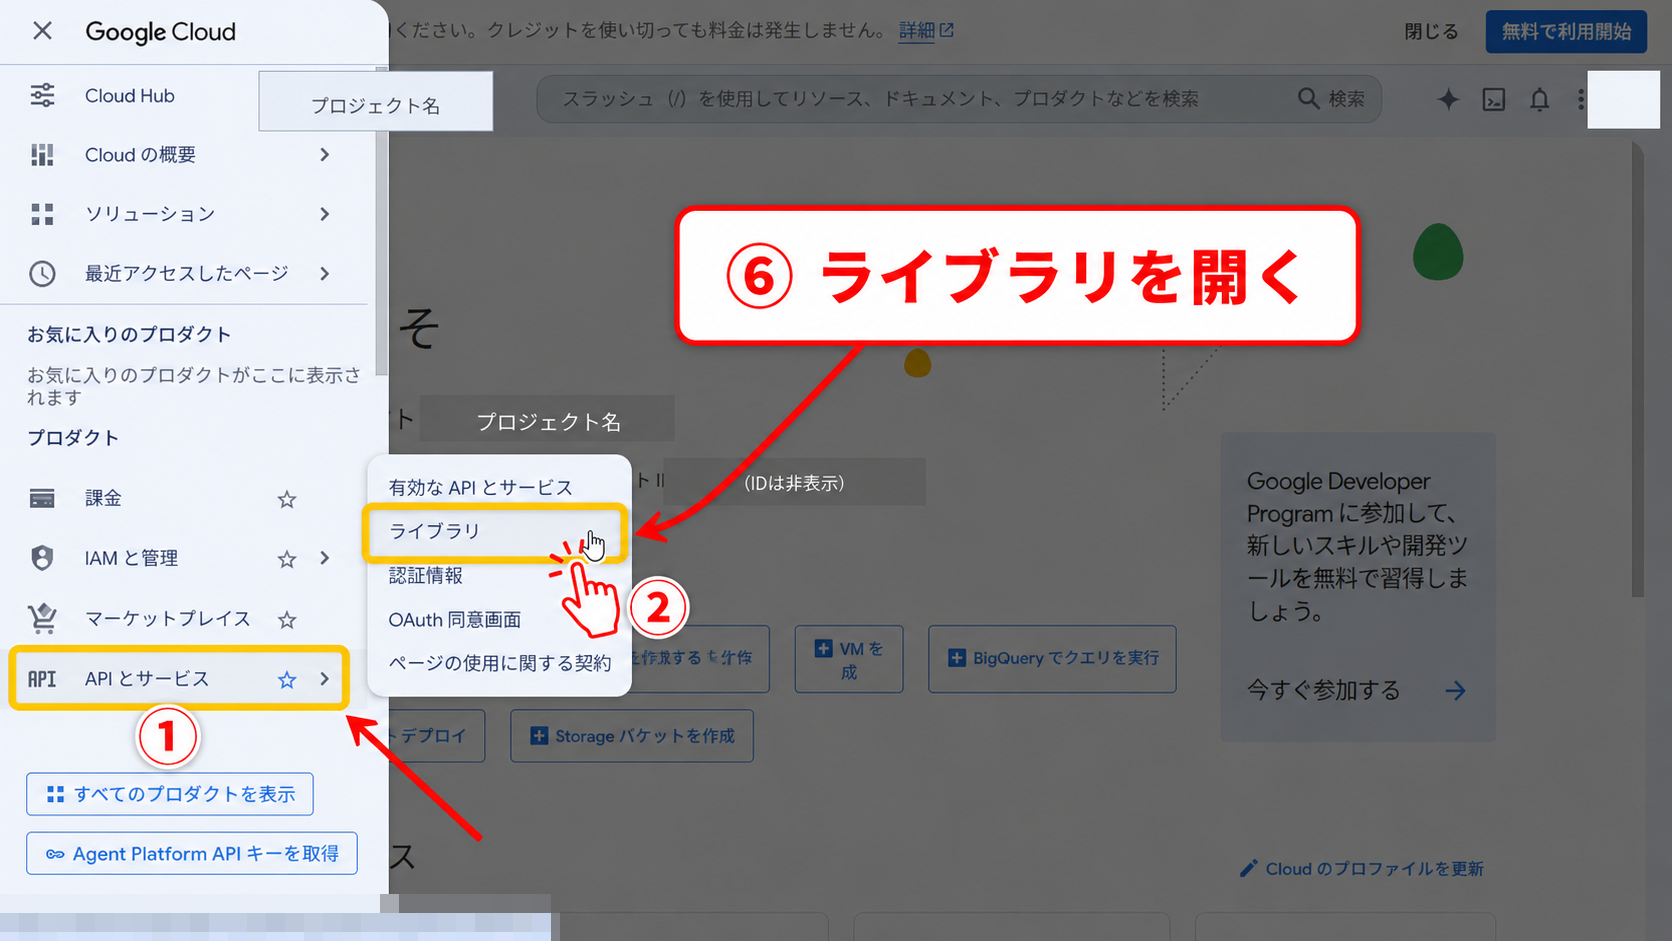Click the main page vertical scrollbar
This screenshot has width=1672, height=941.
click(1637, 370)
